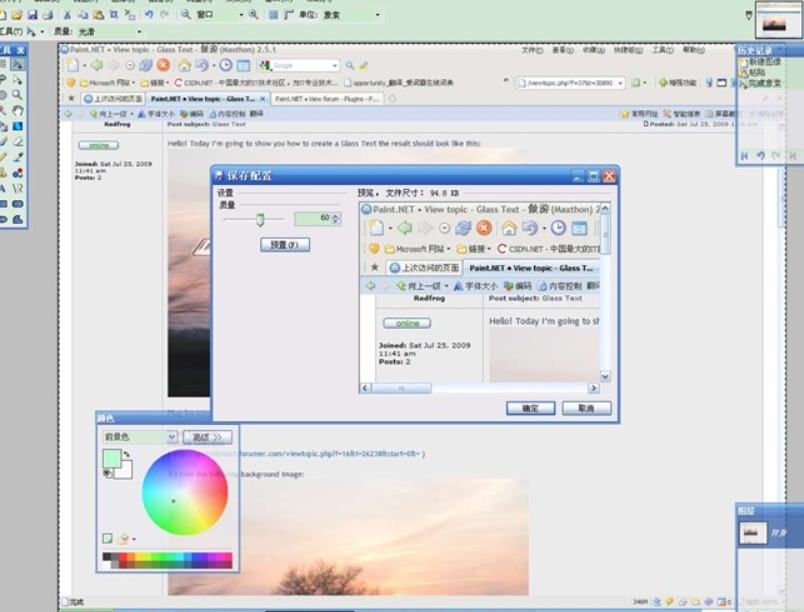Step back one action in History panel

760,156
